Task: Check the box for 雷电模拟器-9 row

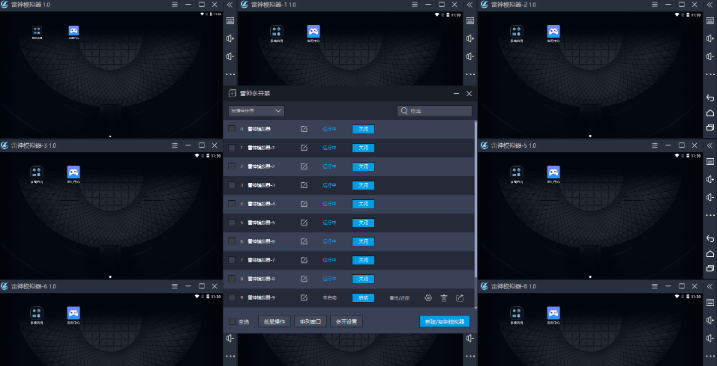Action: coord(232,298)
